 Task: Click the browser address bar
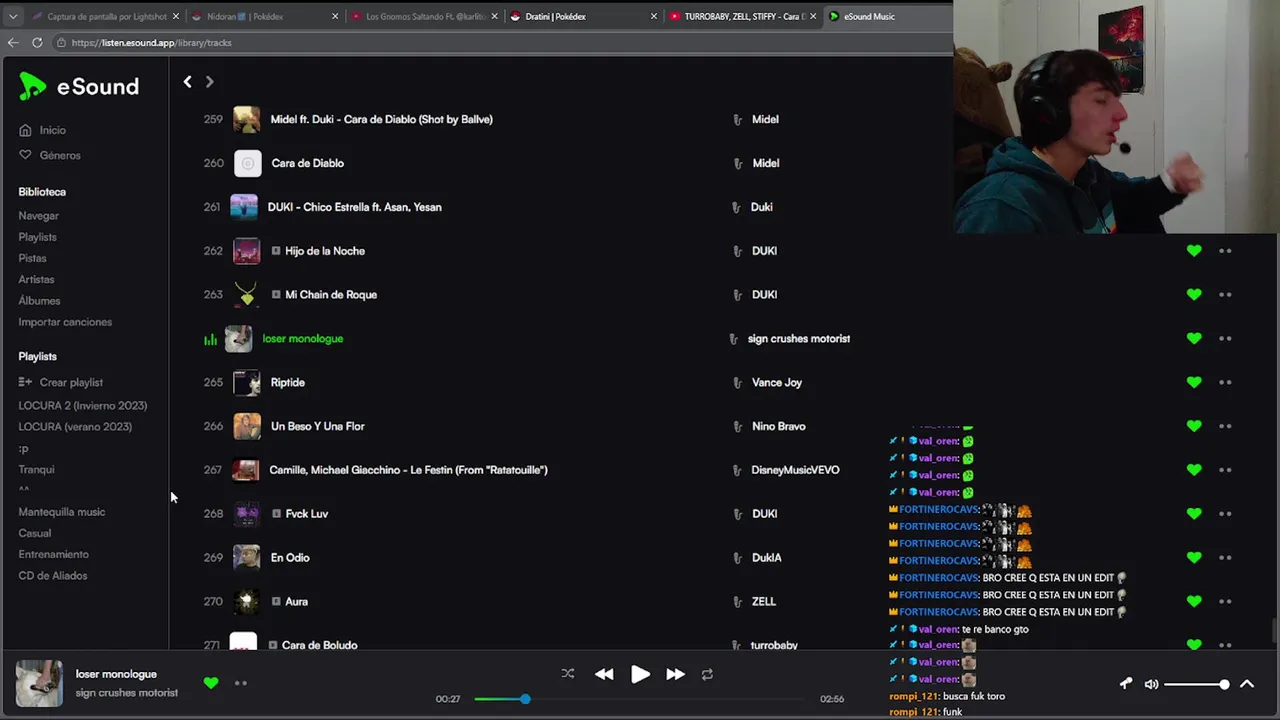500,43
